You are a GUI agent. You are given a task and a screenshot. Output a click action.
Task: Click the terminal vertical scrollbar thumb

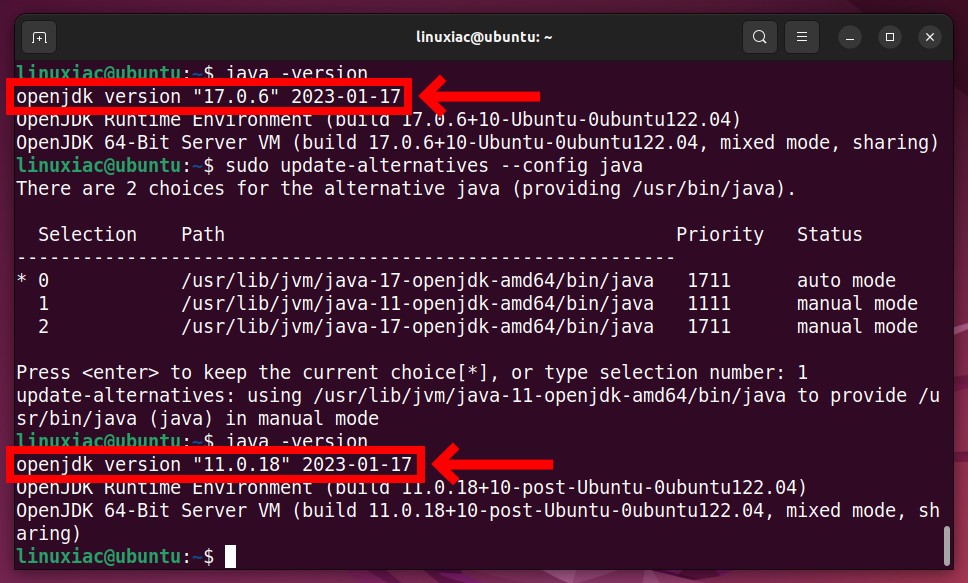[x=947, y=545]
